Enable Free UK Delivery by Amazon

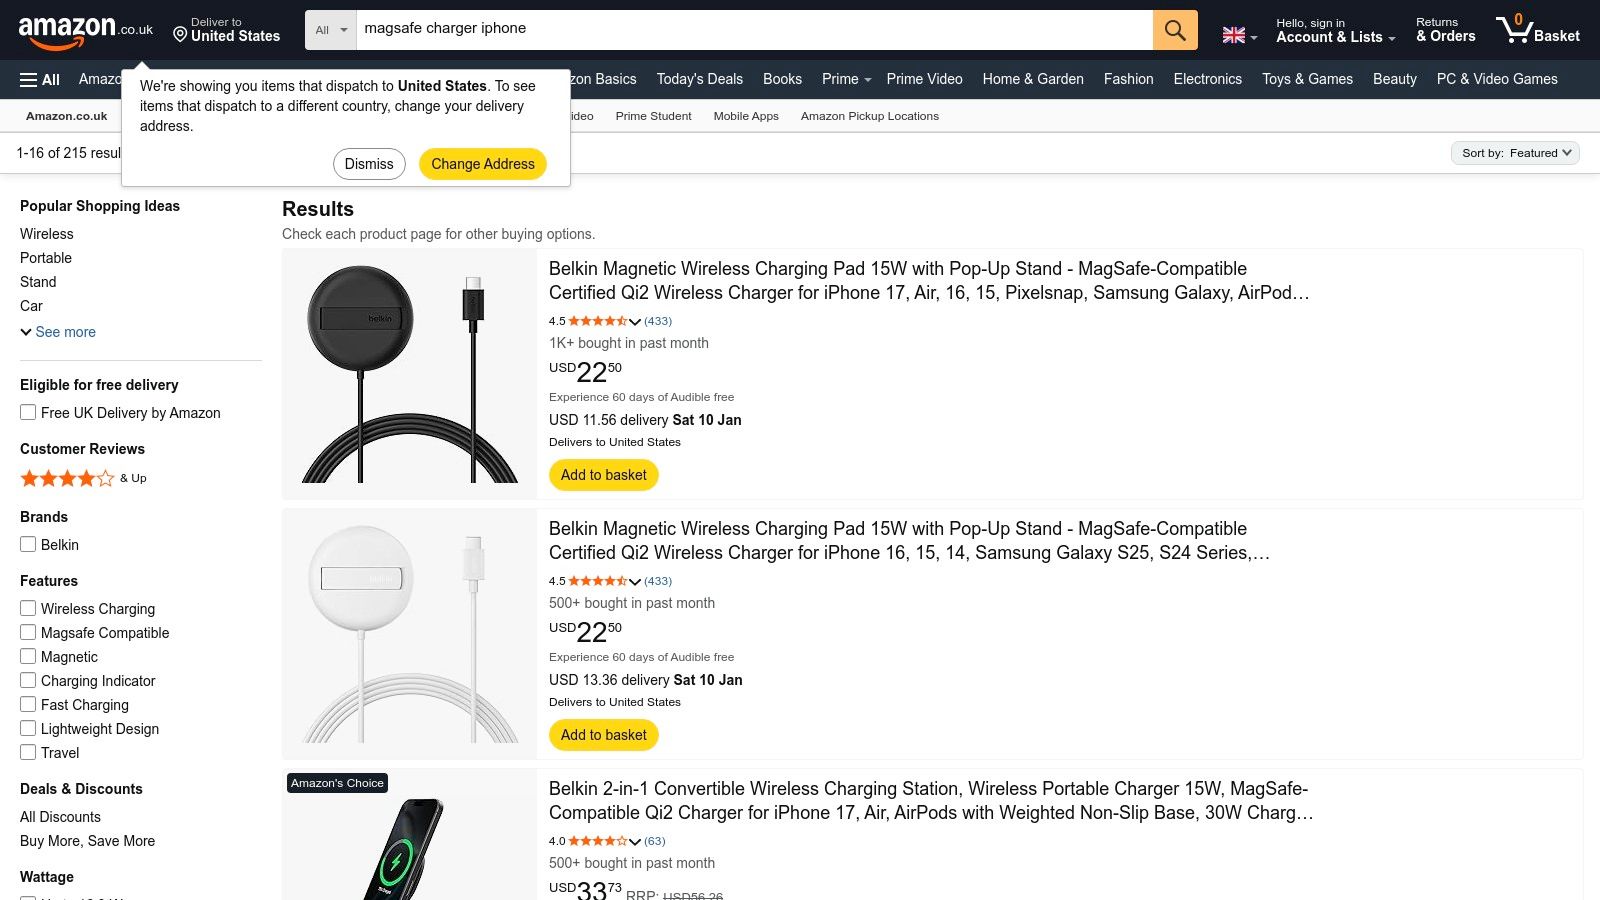(x=27, y=411)
